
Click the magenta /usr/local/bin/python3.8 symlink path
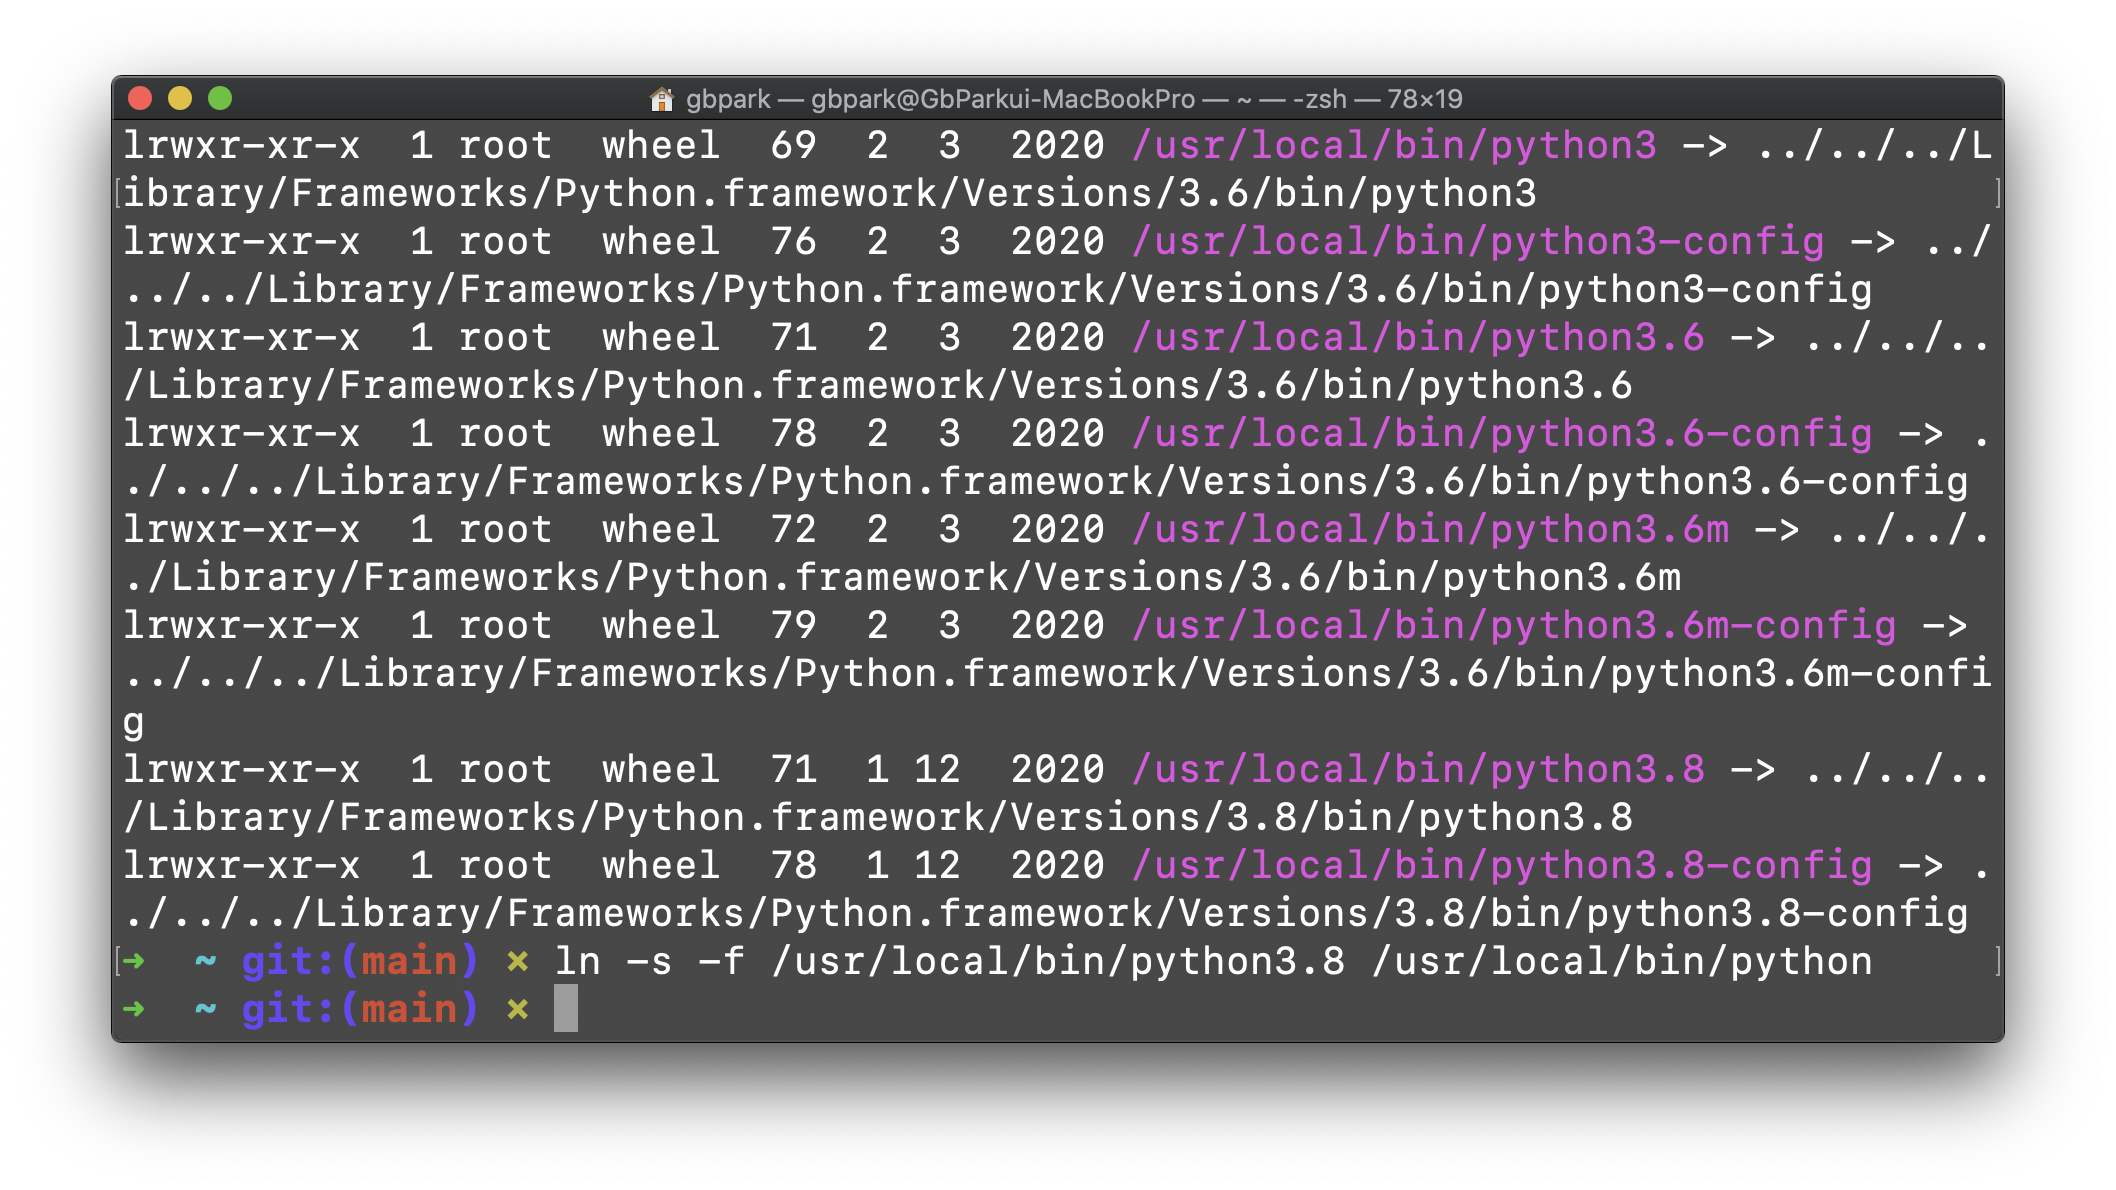pos(1418,770)
